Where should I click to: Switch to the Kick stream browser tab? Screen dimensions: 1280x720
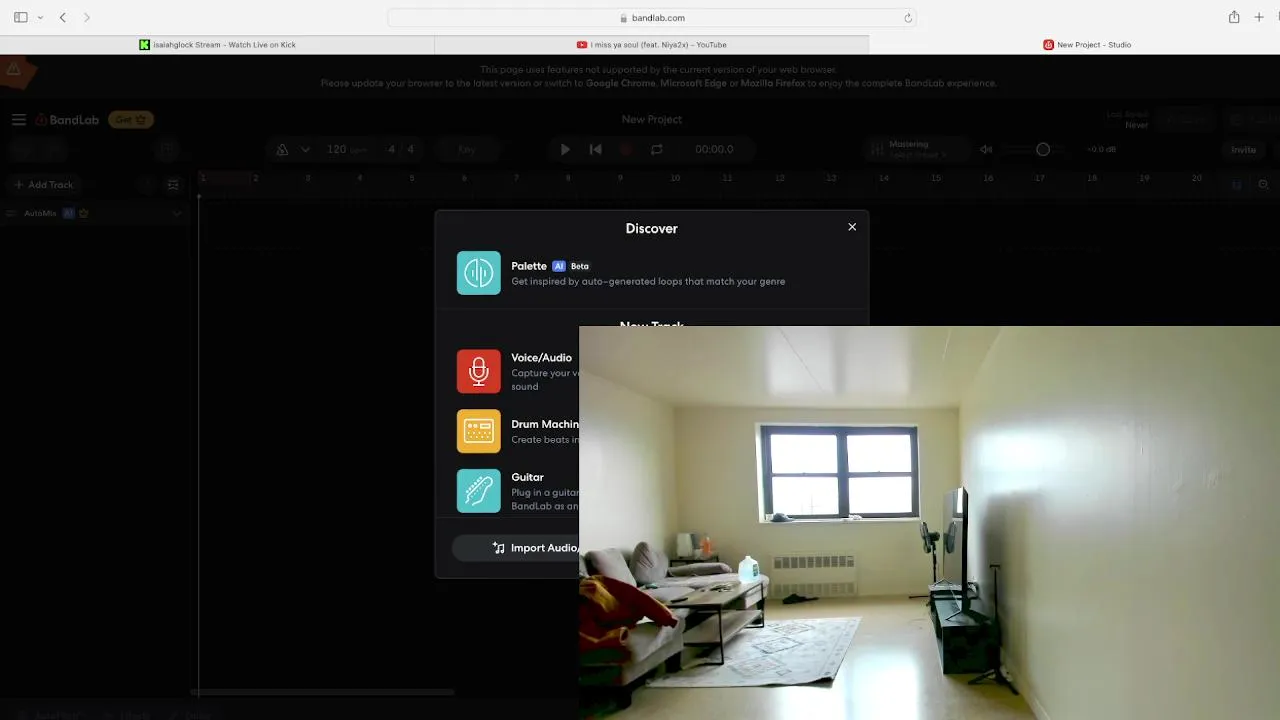[x=217, y=45]
